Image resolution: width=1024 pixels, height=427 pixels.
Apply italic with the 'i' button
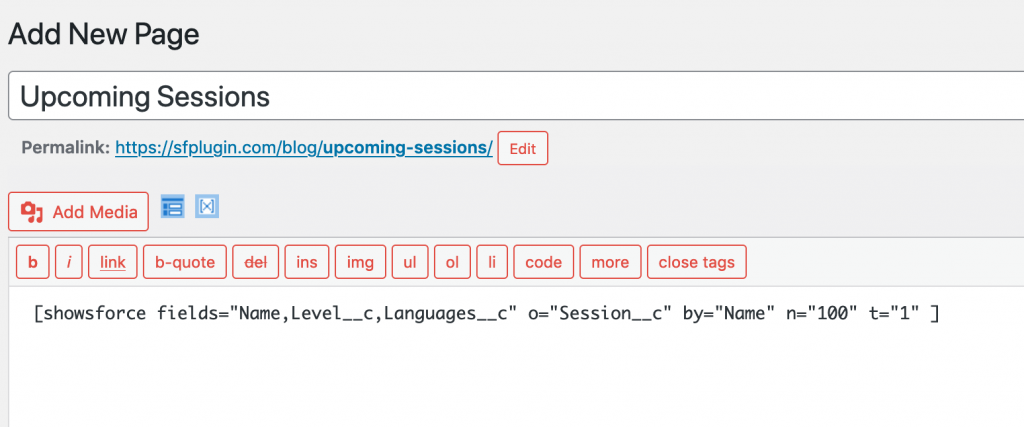[x=69, y=262]
